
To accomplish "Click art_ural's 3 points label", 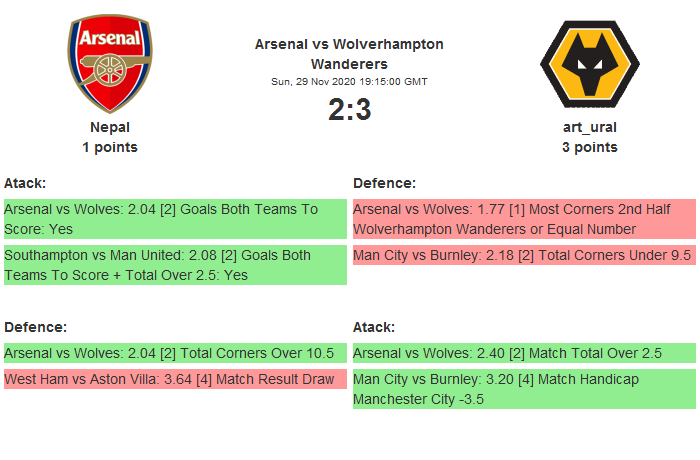I will [589, 147].
